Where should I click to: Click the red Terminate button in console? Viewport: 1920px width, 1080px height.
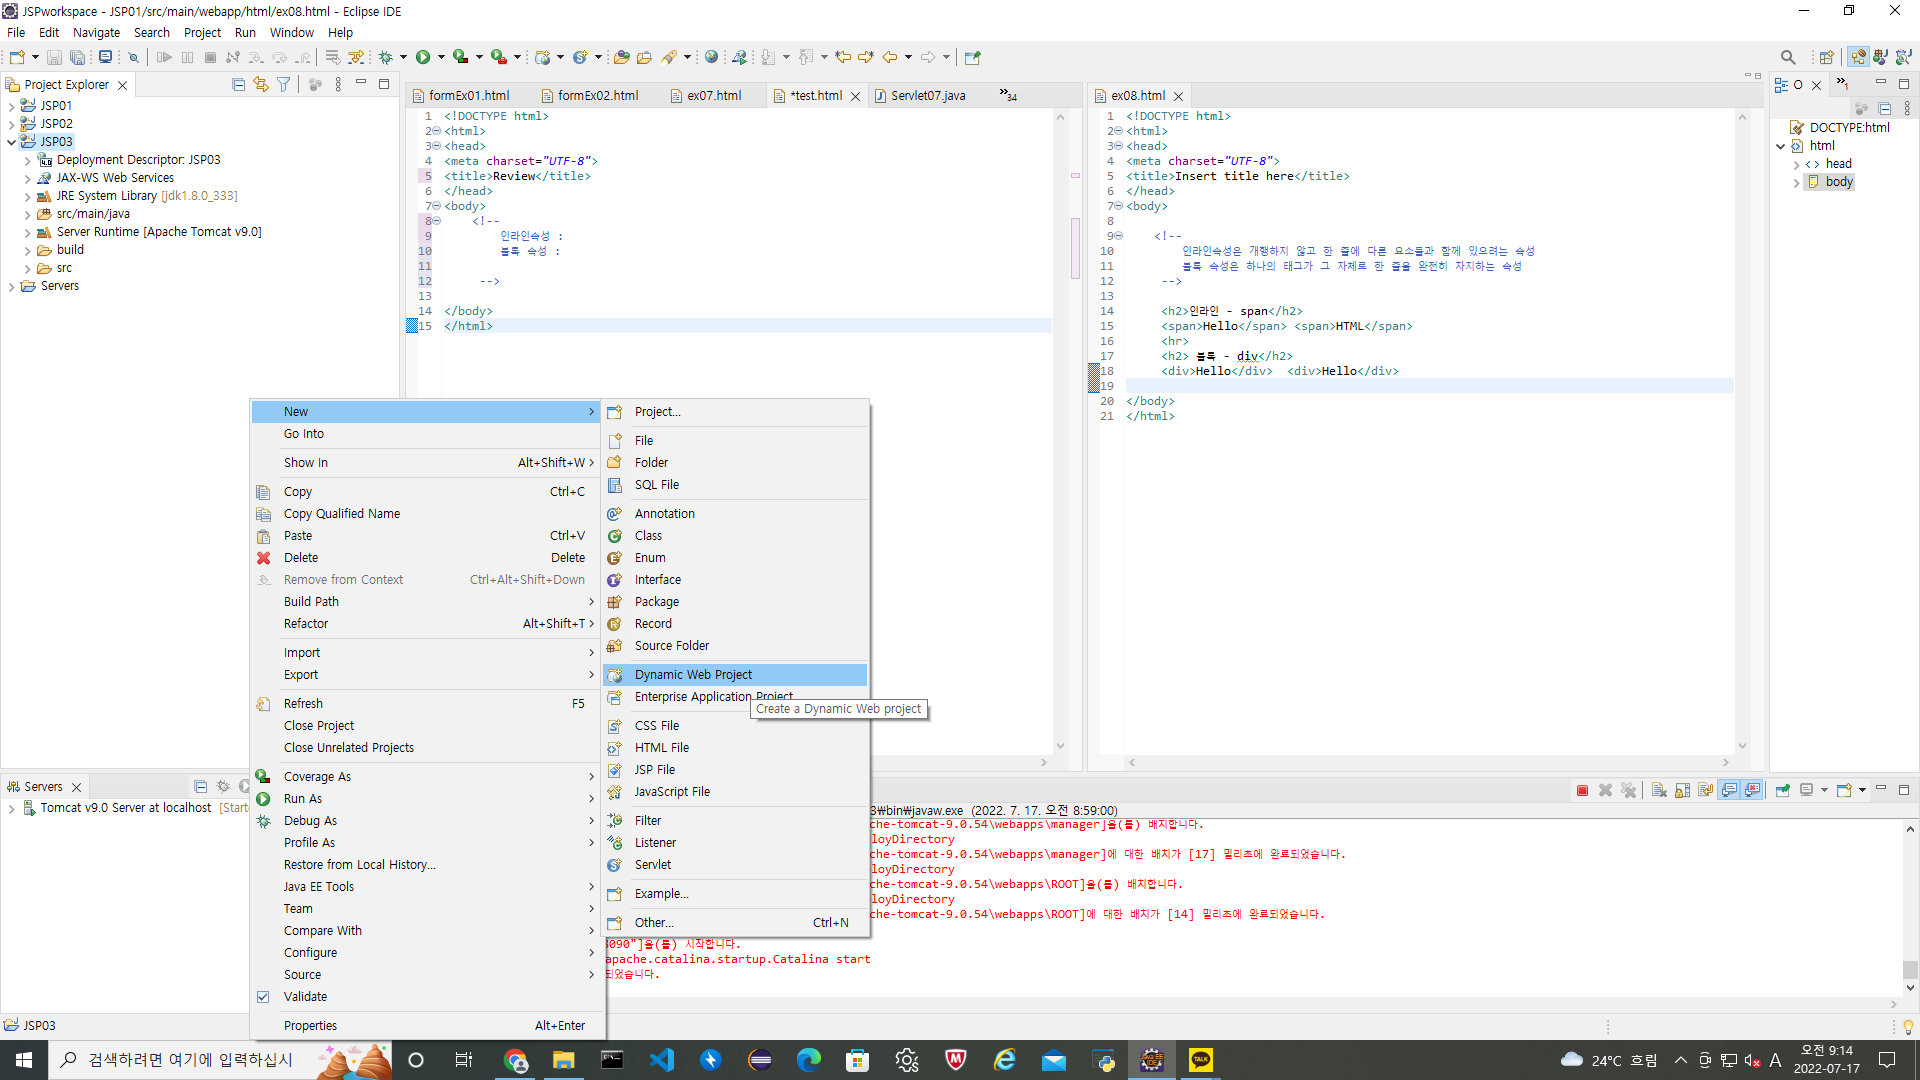pos(1582,790)
